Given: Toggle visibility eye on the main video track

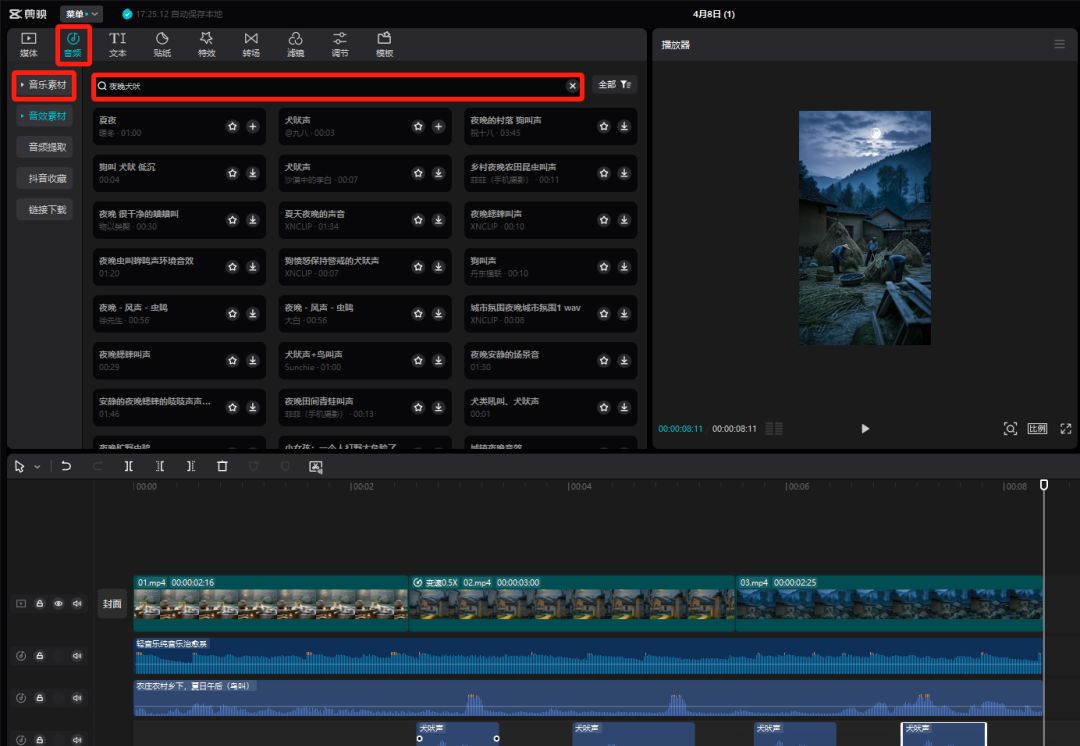Looking at the screenshot, I should 58,604.
